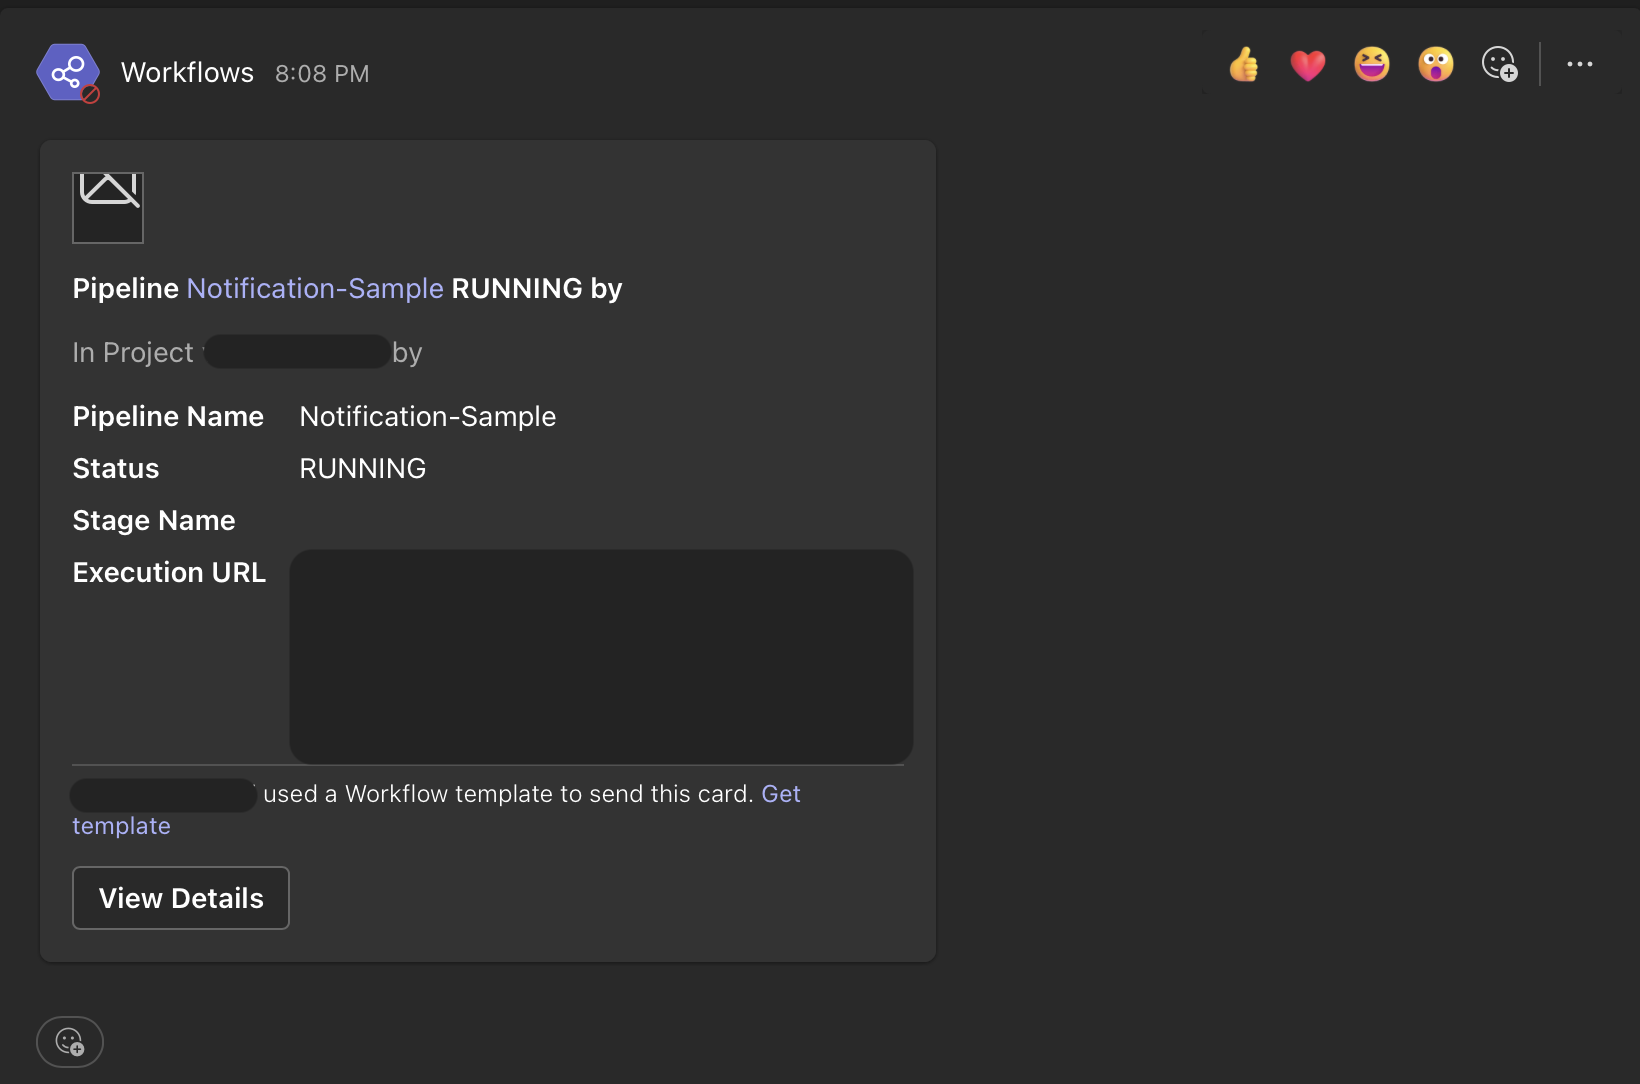Click the add reaction button below the card
This screenshot has width=1640, height=1084.
point(70,1042)
